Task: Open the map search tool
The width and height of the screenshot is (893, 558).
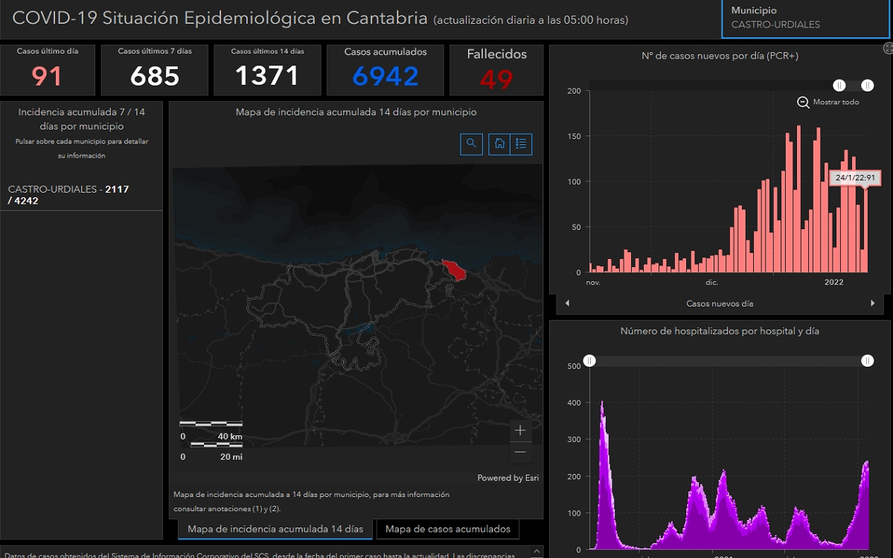Action: 471,144
